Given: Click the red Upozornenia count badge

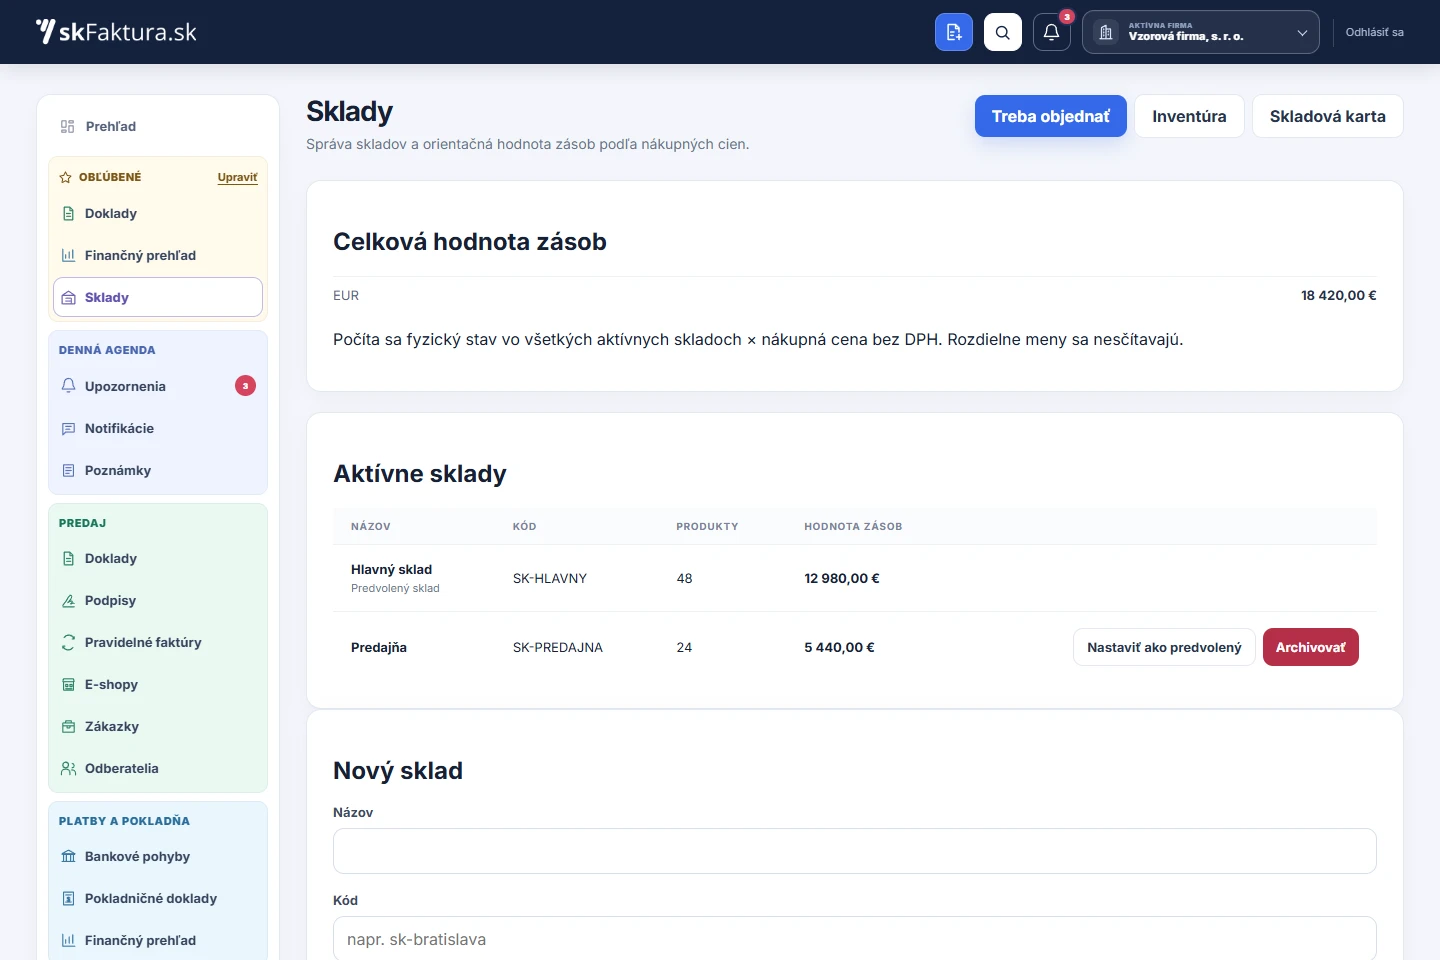Looking at the screenshot, I should [x=245, y=386].
